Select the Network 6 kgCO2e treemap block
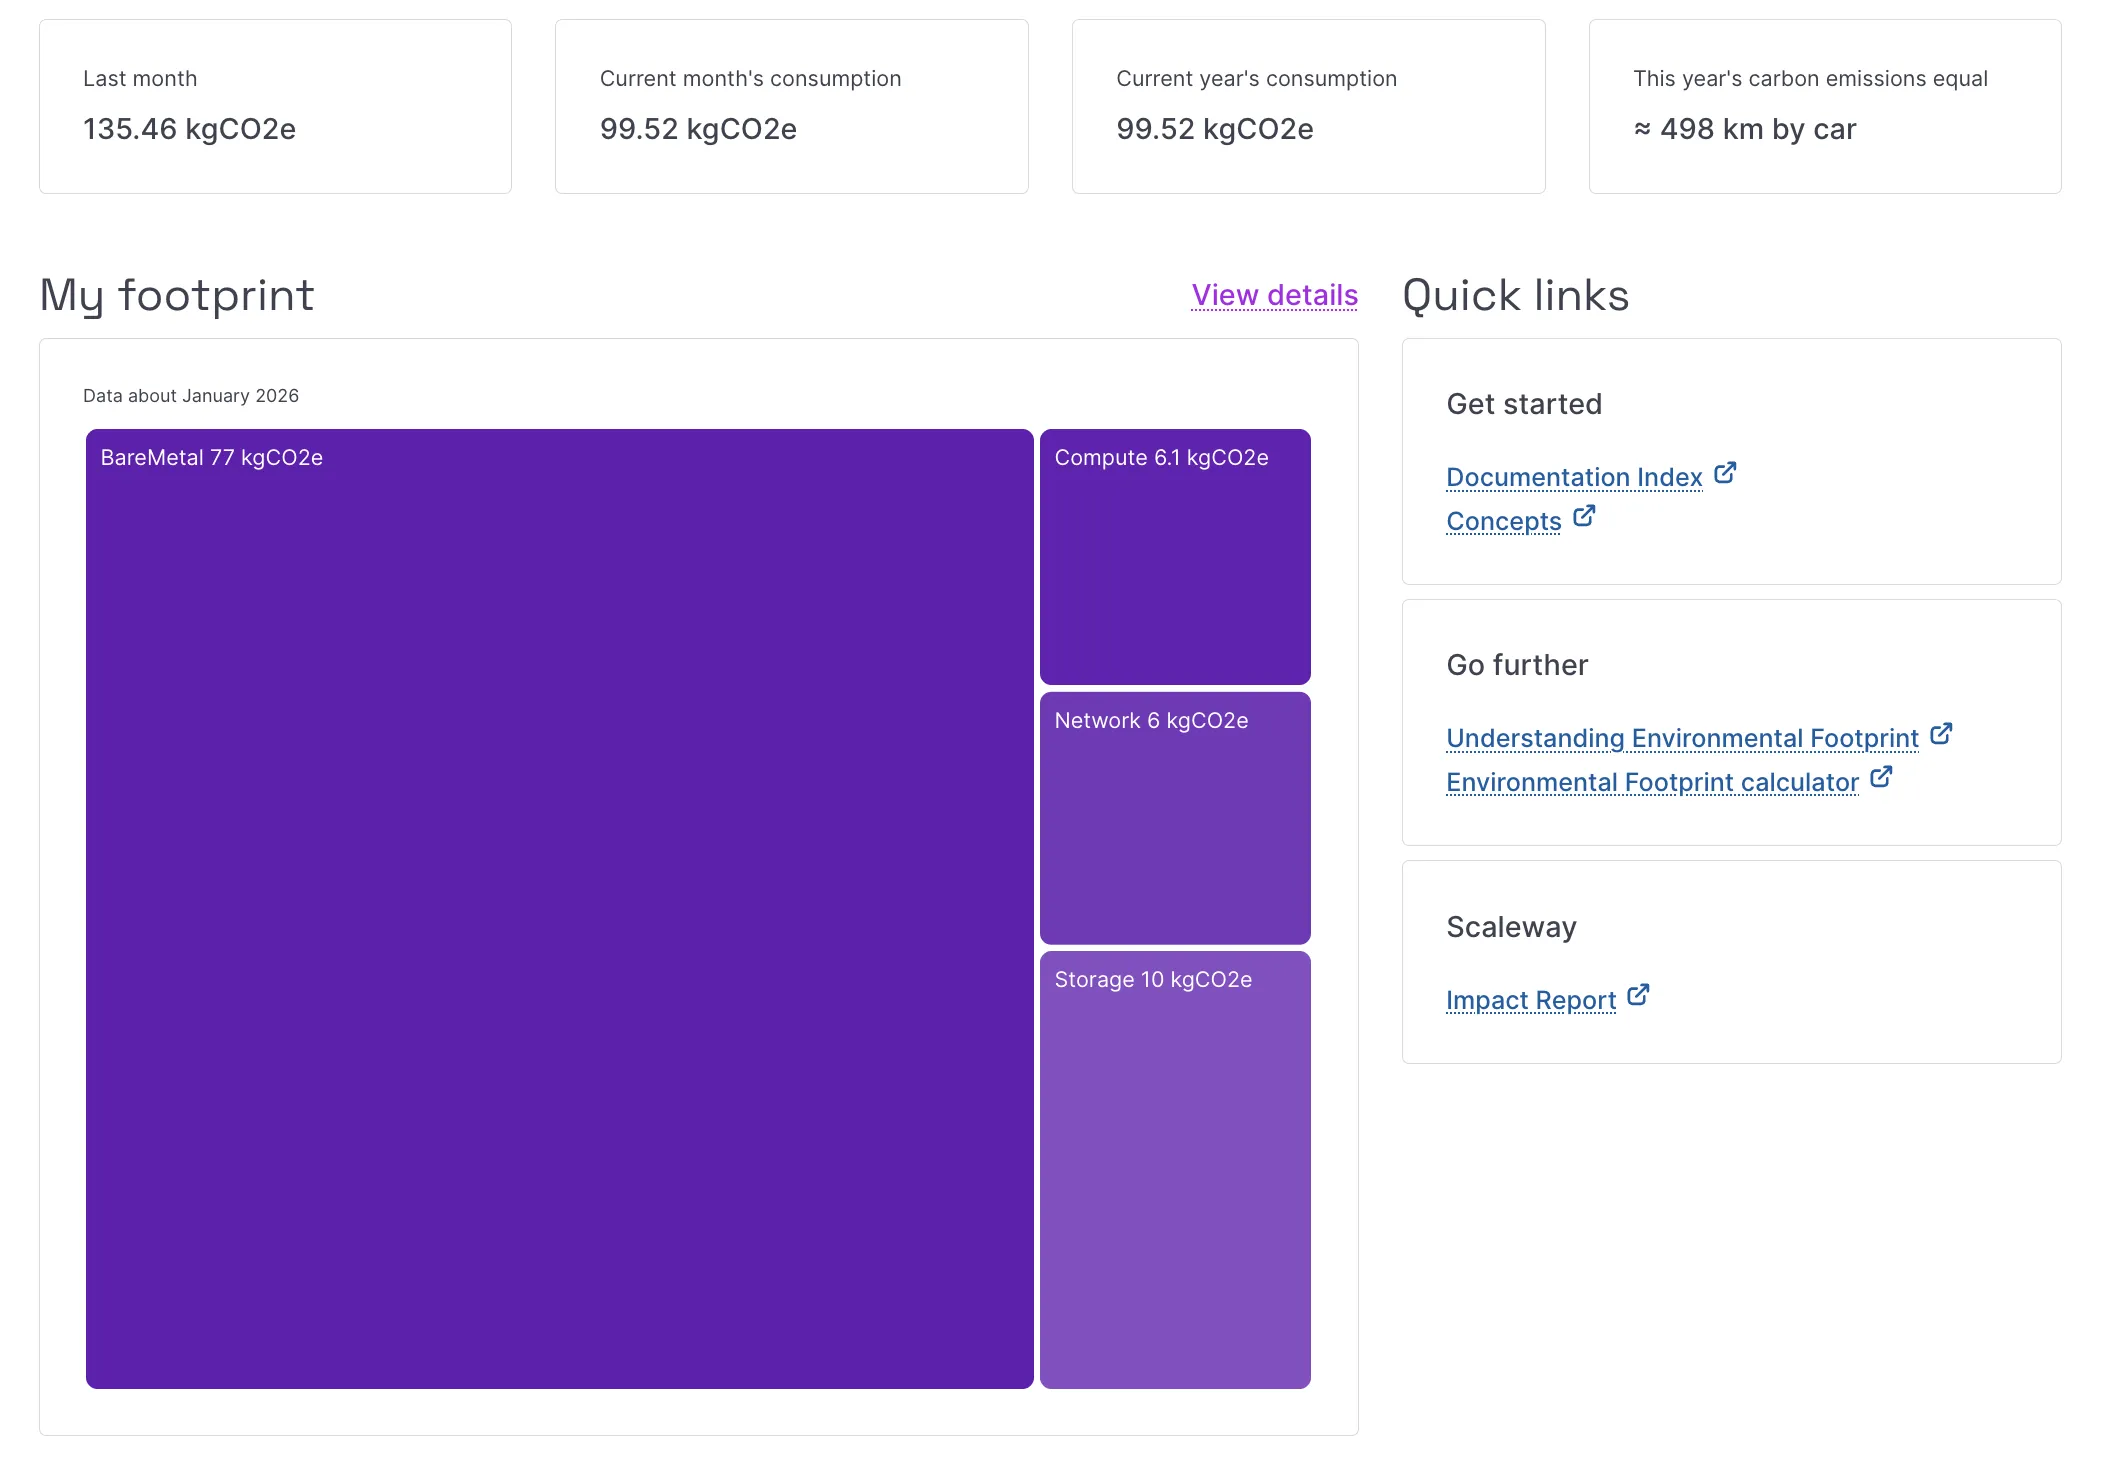This screenshot has height=1460, width=2102. click(x=1174, y=818)
